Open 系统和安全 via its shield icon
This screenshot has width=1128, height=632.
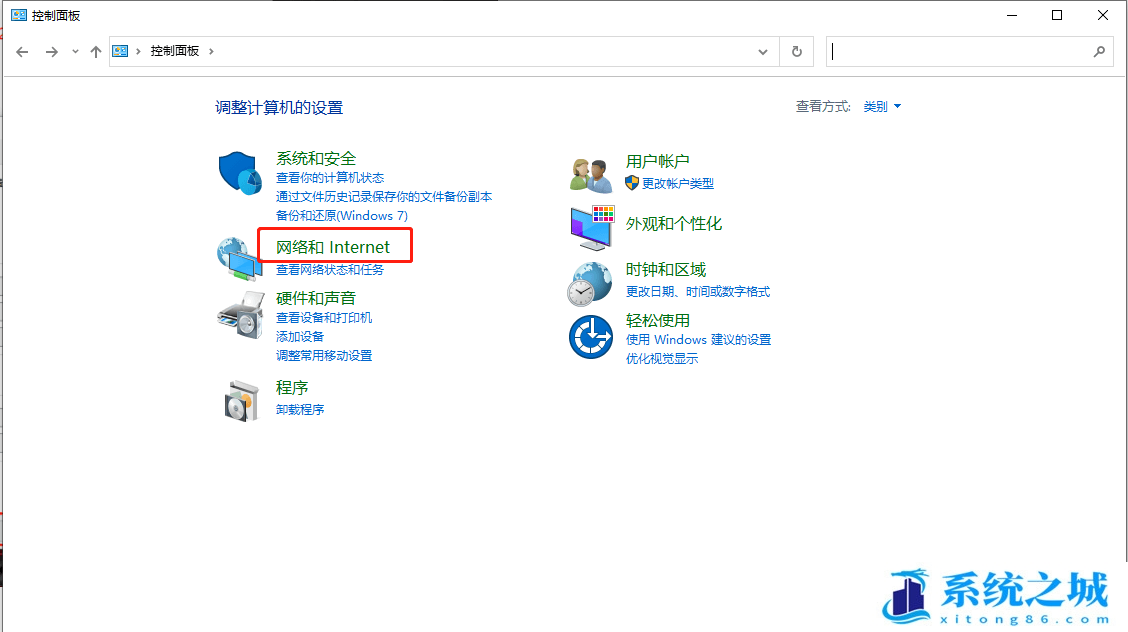239,170
